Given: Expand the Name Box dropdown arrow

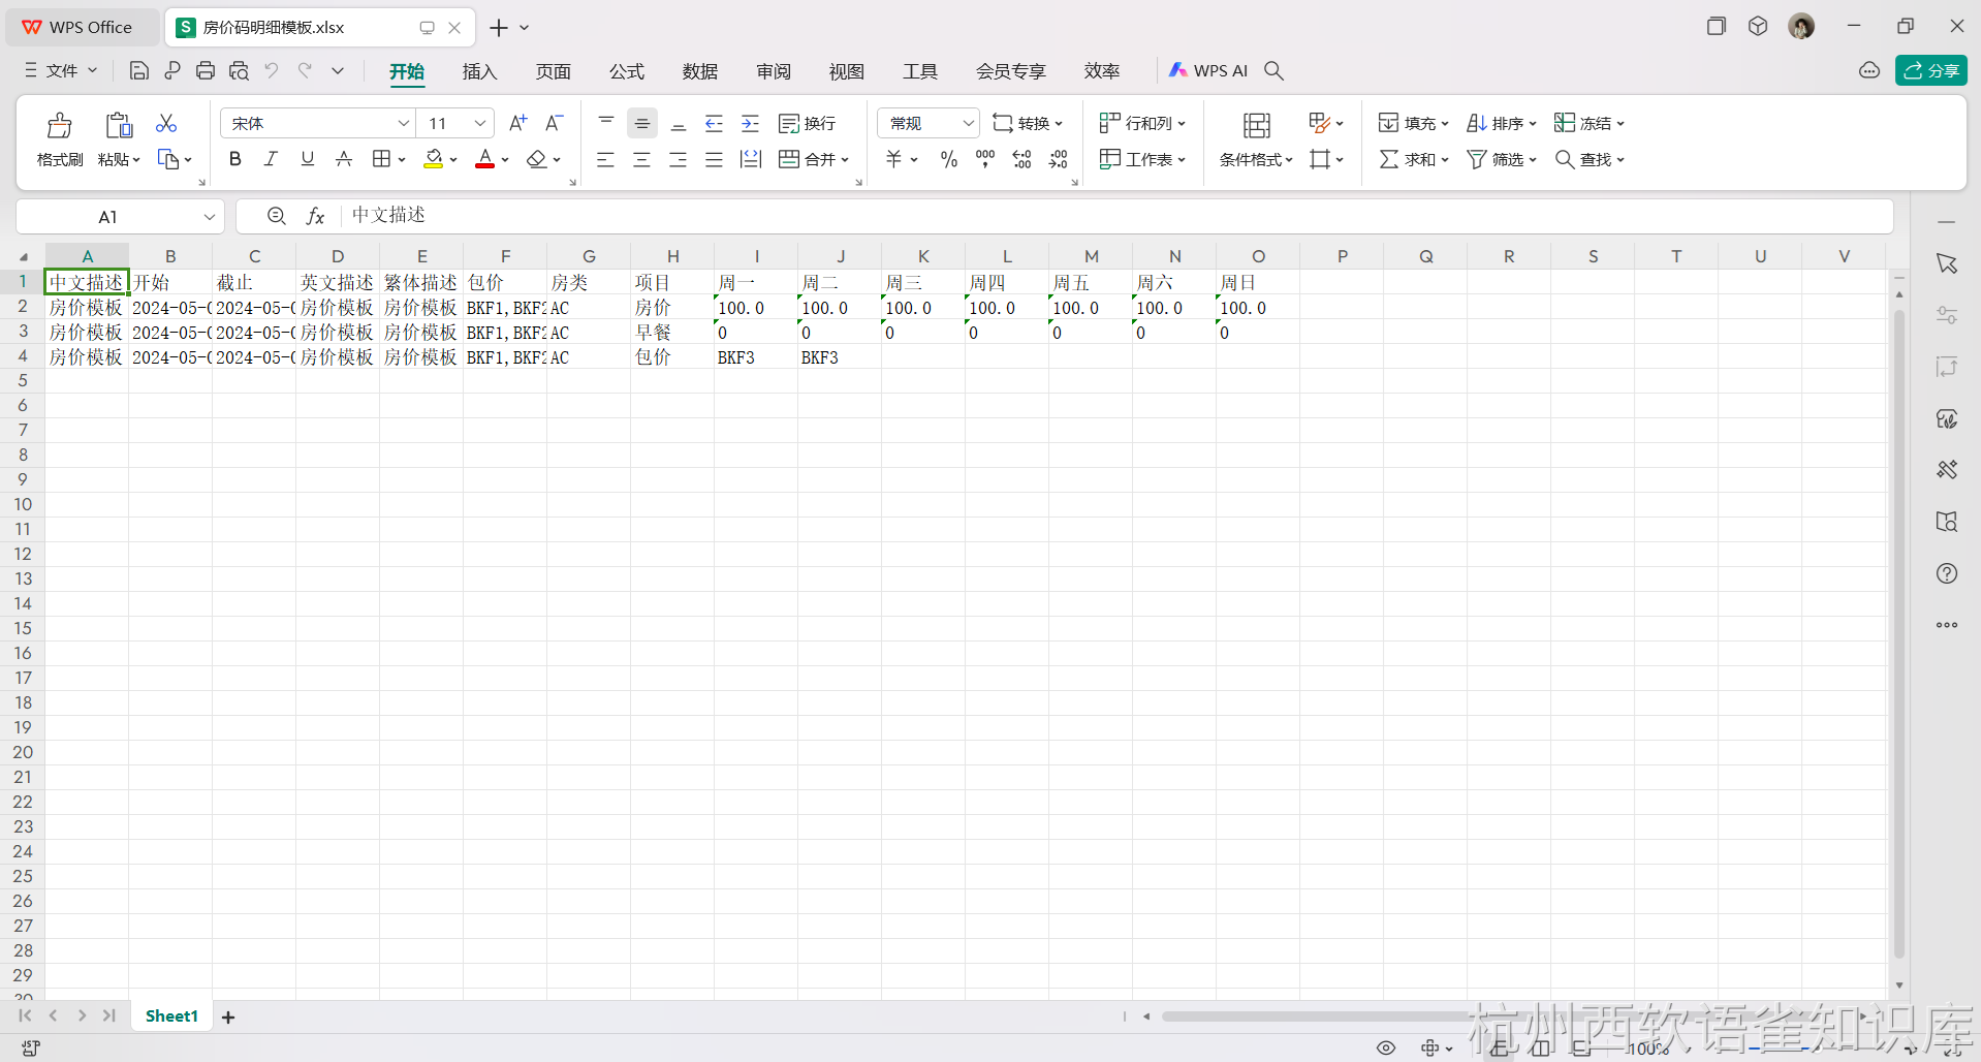Looking at the screenshot, I should pyautogui.click(x=209, y=217).
